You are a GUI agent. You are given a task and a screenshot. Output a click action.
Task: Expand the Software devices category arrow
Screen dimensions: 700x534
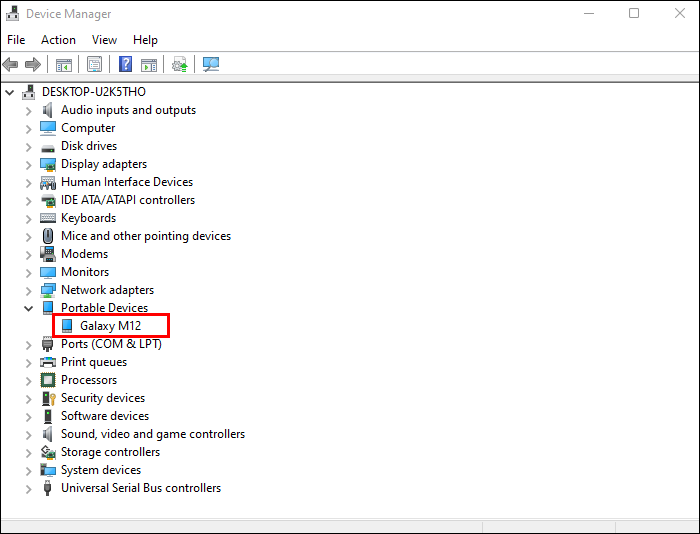pyautogui.click(x=28, y=417)
